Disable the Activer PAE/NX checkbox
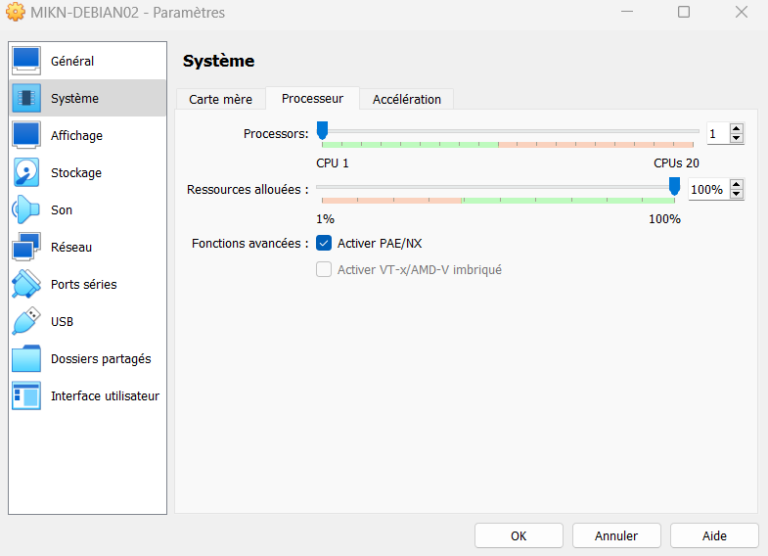Viewport: 768px width, 556px height. click(324, 243)
